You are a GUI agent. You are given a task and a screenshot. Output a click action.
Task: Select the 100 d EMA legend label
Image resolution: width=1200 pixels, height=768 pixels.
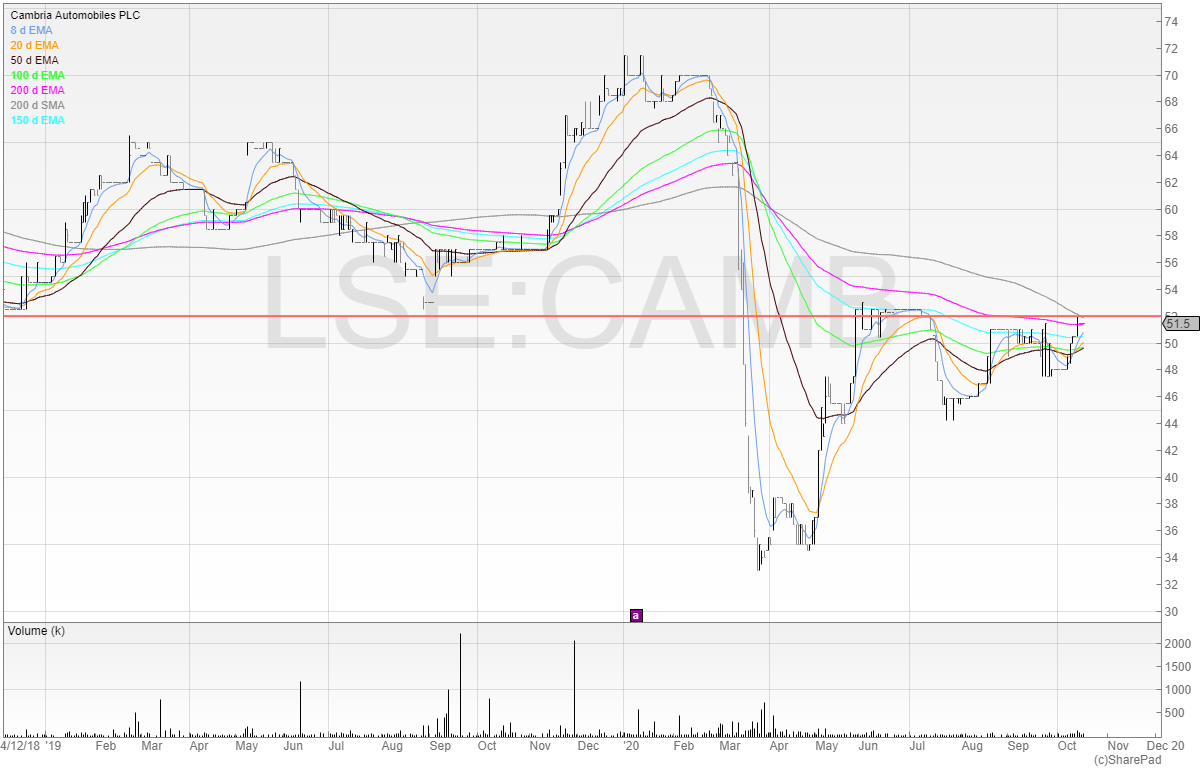[37, 75]
